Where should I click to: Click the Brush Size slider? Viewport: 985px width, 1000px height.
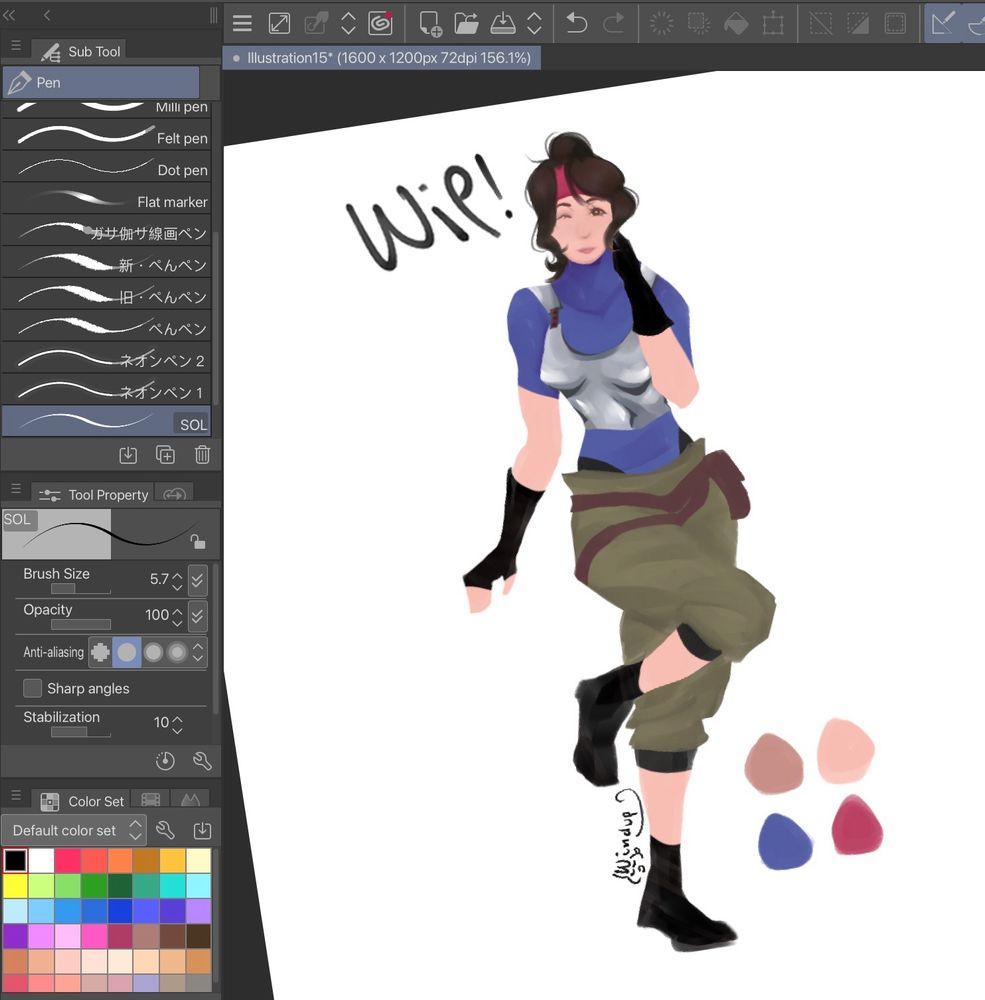[81, 589]
